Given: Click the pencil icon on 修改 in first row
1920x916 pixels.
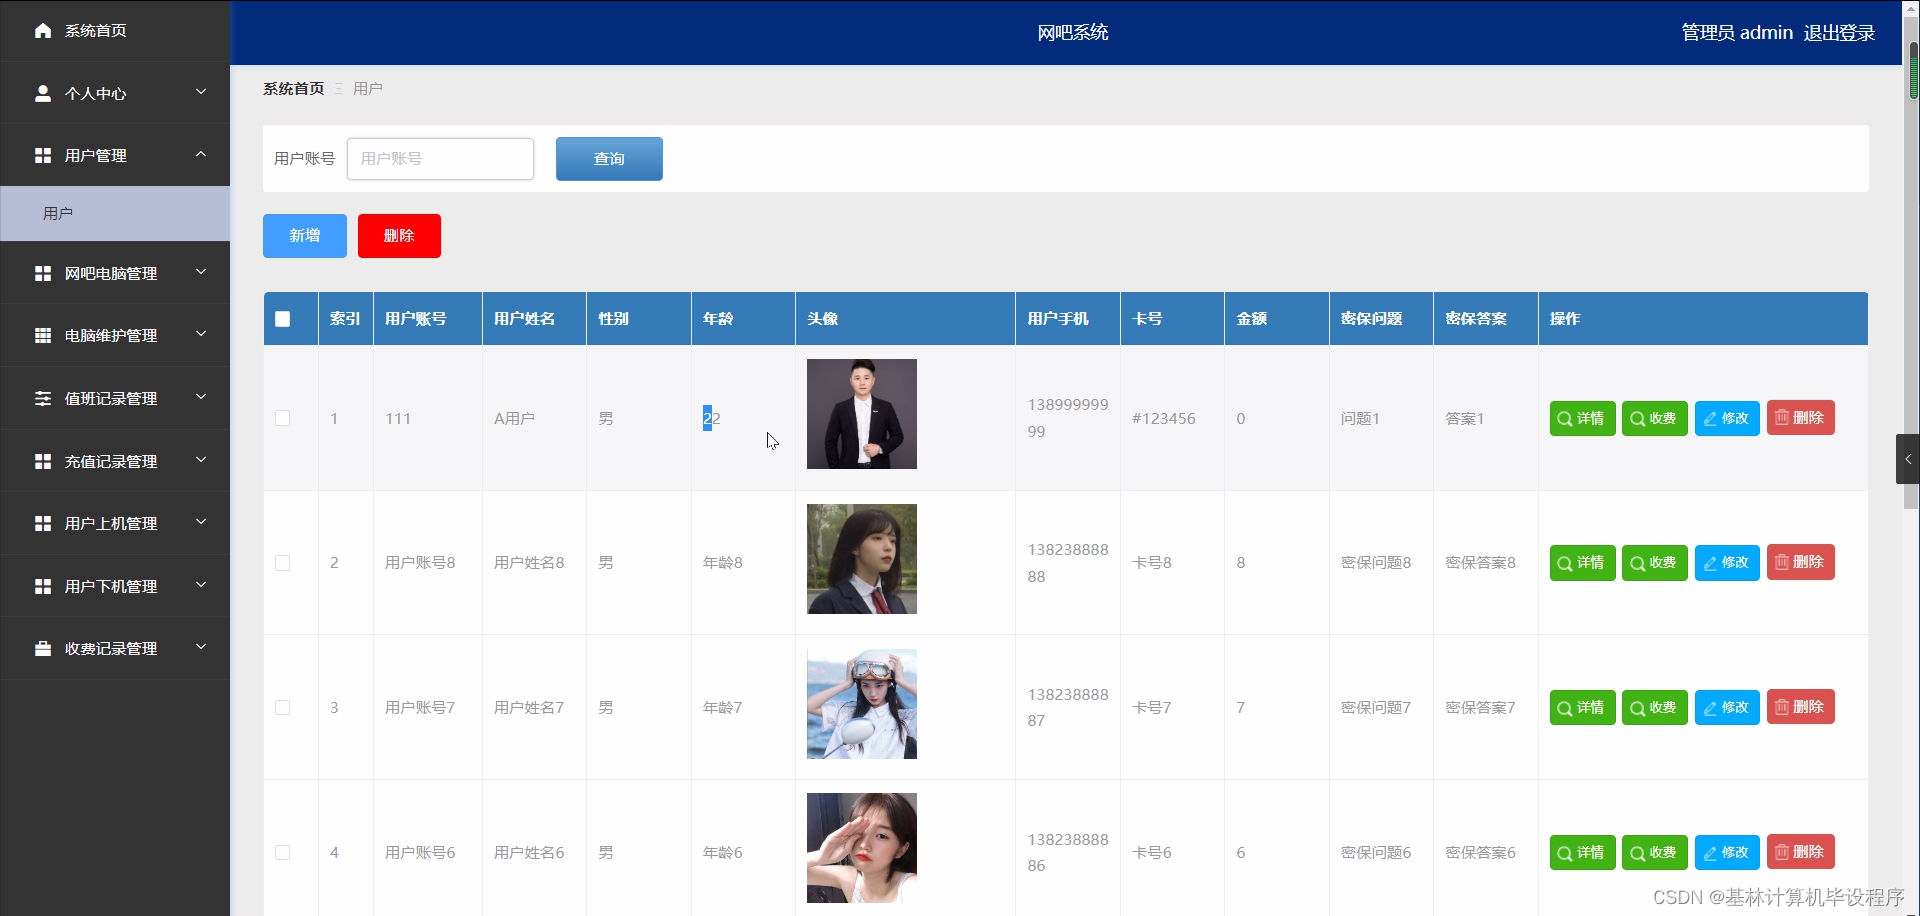Looking at the screenshot, I should (1710, 418).
